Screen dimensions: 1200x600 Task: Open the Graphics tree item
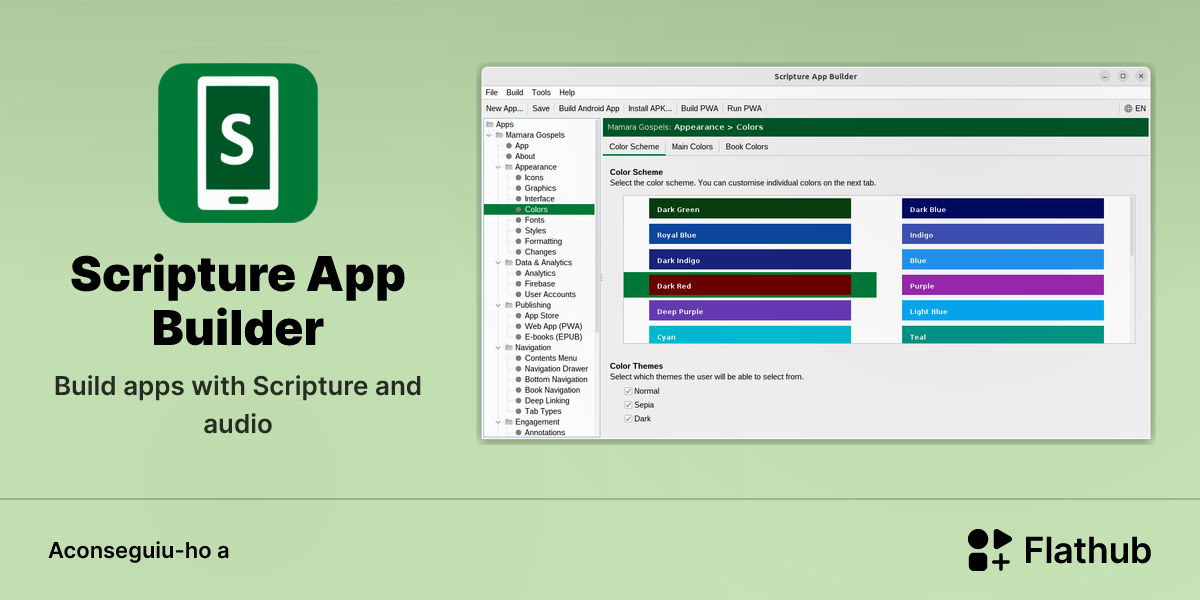(540, 188)
